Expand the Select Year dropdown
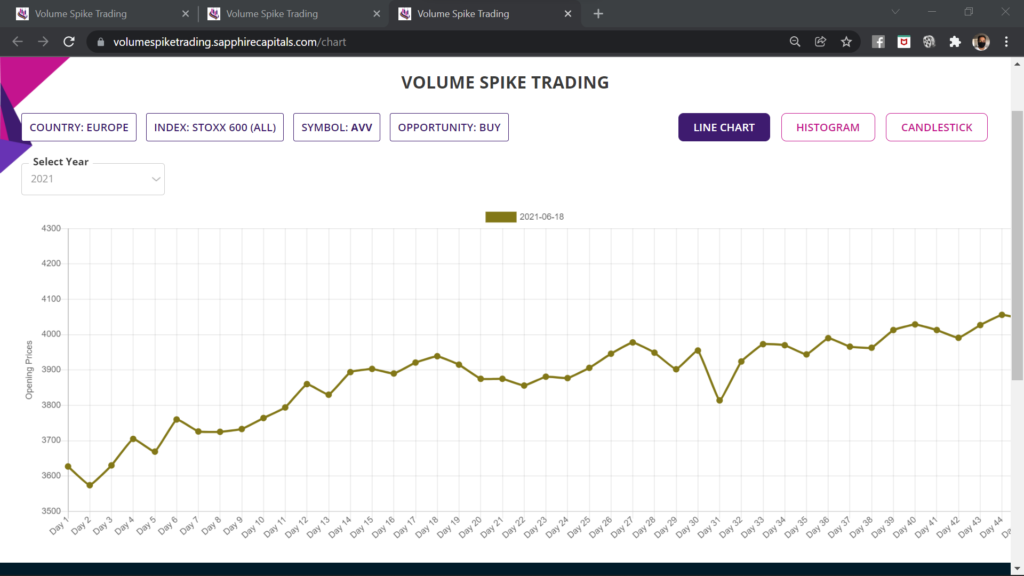 pyautogui.click(x=93, y=179)
